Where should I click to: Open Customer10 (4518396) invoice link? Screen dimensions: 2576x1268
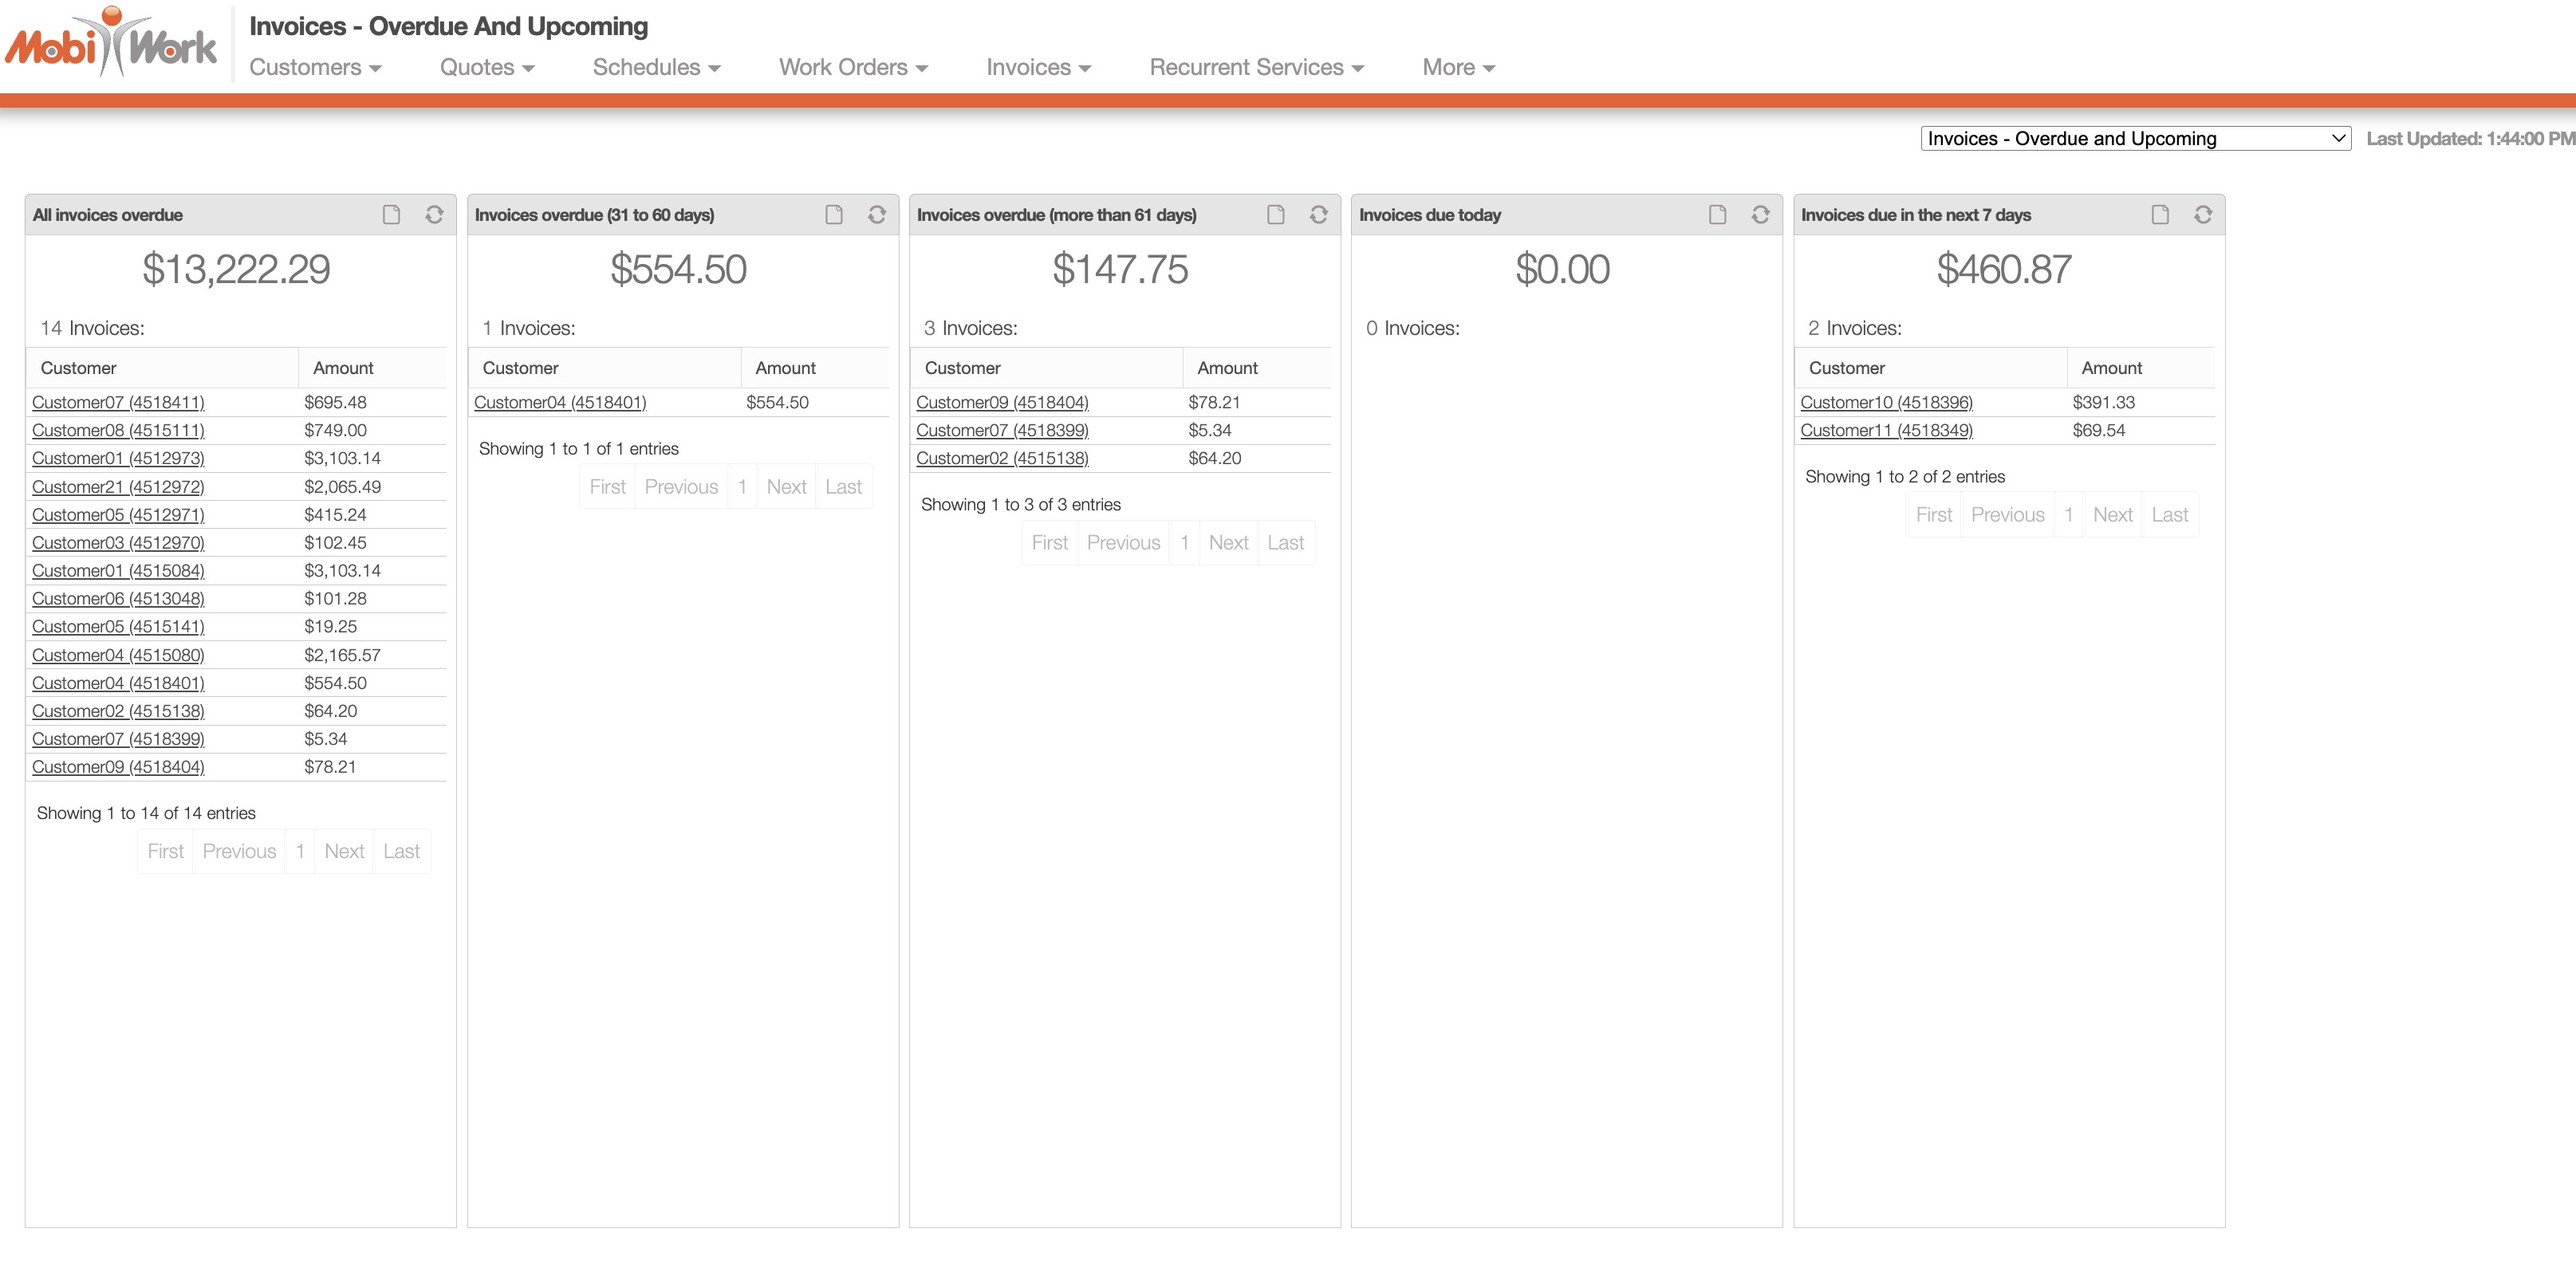tap(1886, 402)
